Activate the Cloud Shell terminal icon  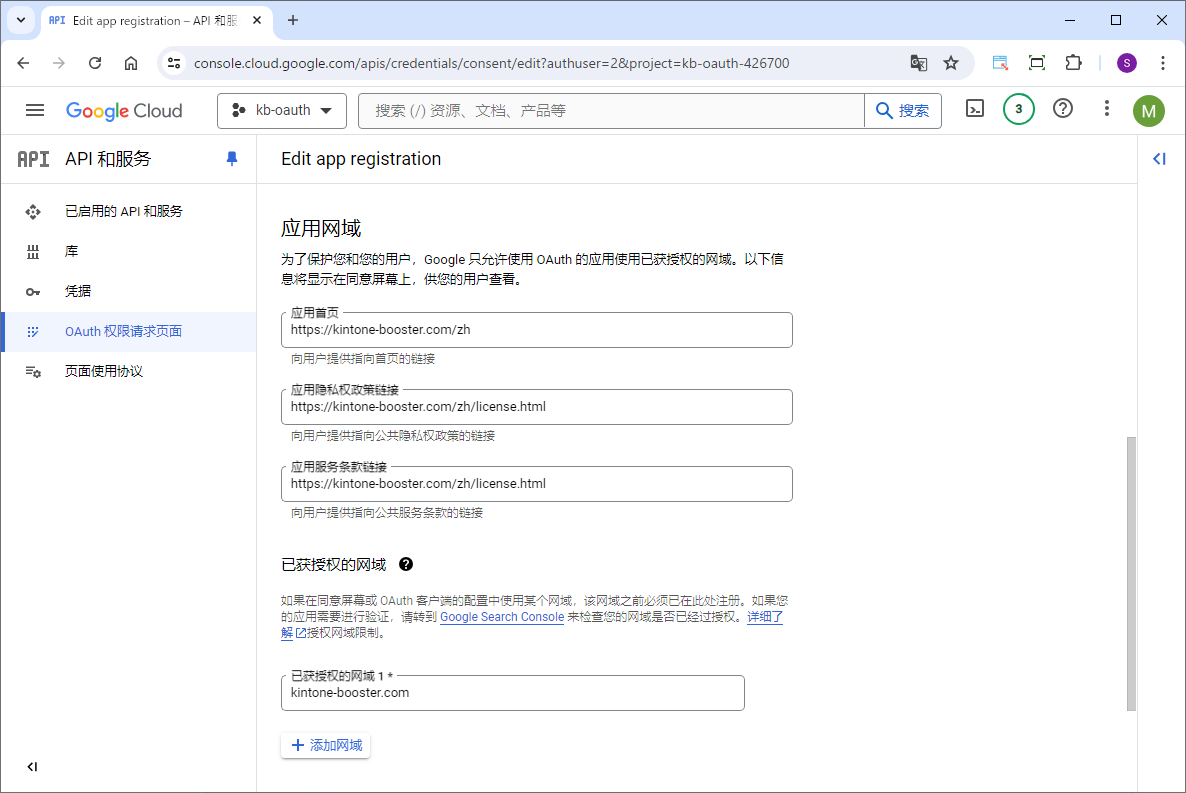pyautogui.click(x=975, y=109)
